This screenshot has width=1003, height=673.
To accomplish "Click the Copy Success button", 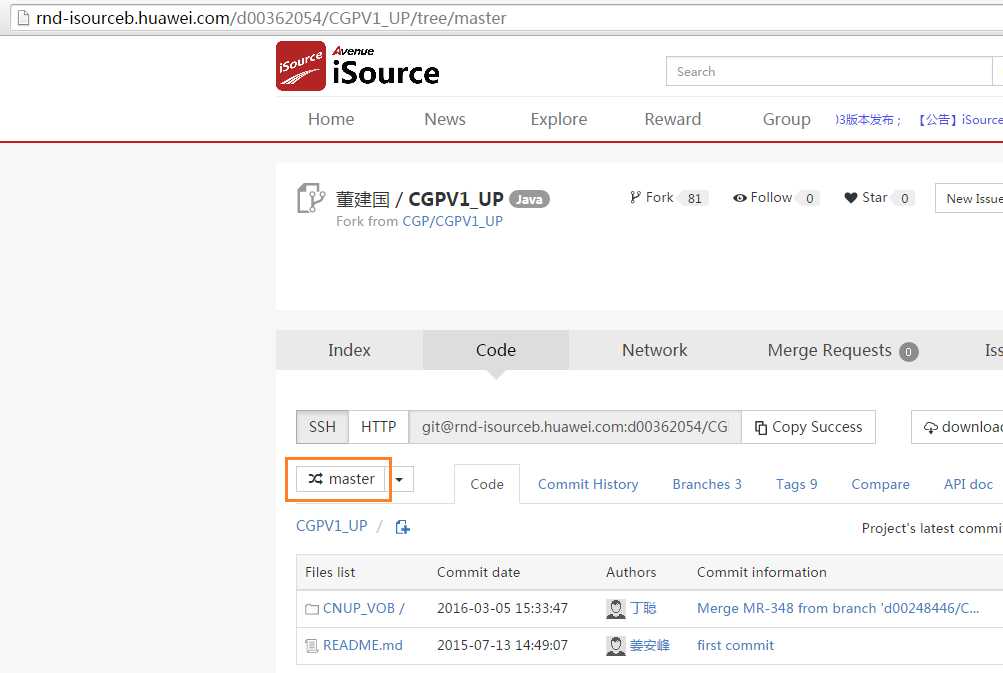I will 809,427.
